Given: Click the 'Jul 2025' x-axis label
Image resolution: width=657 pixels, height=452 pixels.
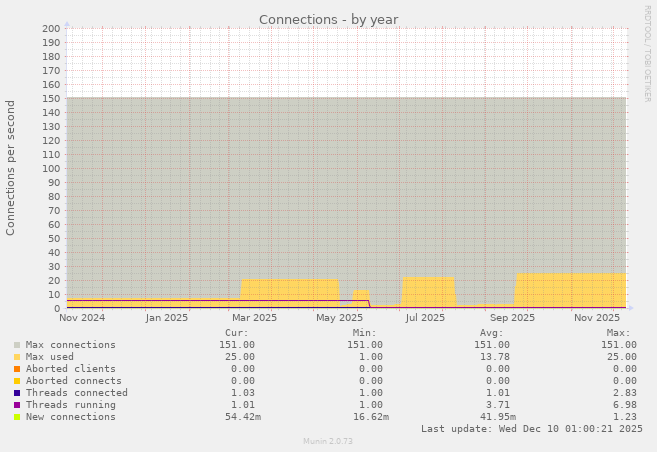Looking at the screenshot, I should pyautogui.click(x=425, y=318).
